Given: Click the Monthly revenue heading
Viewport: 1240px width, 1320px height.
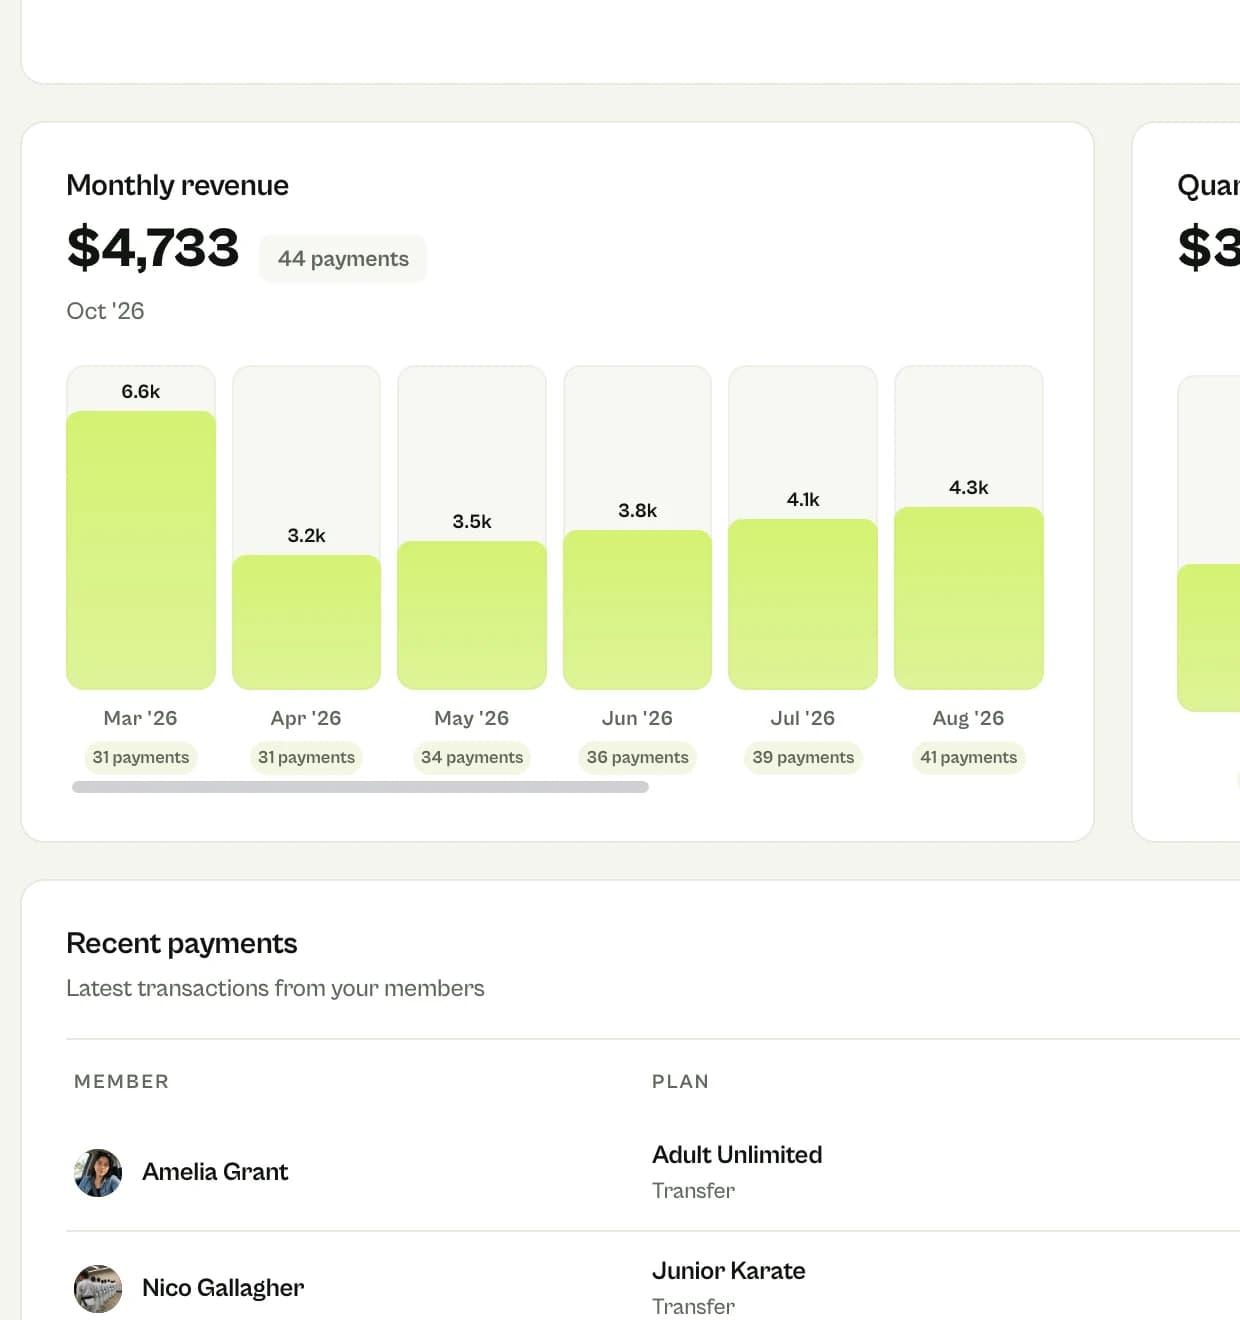Looking at the screenshot, I should pos(177,185).
